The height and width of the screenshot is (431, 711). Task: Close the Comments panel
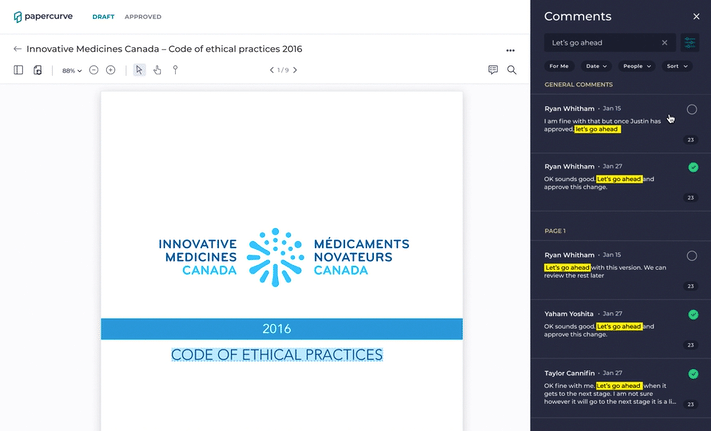(696, 16)
